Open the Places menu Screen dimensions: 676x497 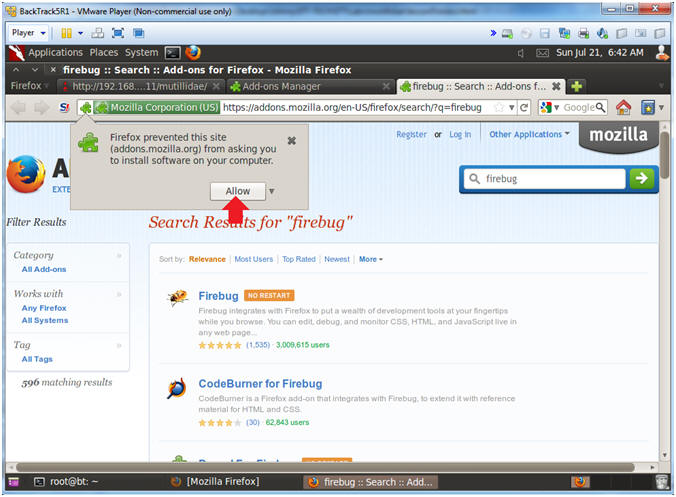(x=103, y=53)
